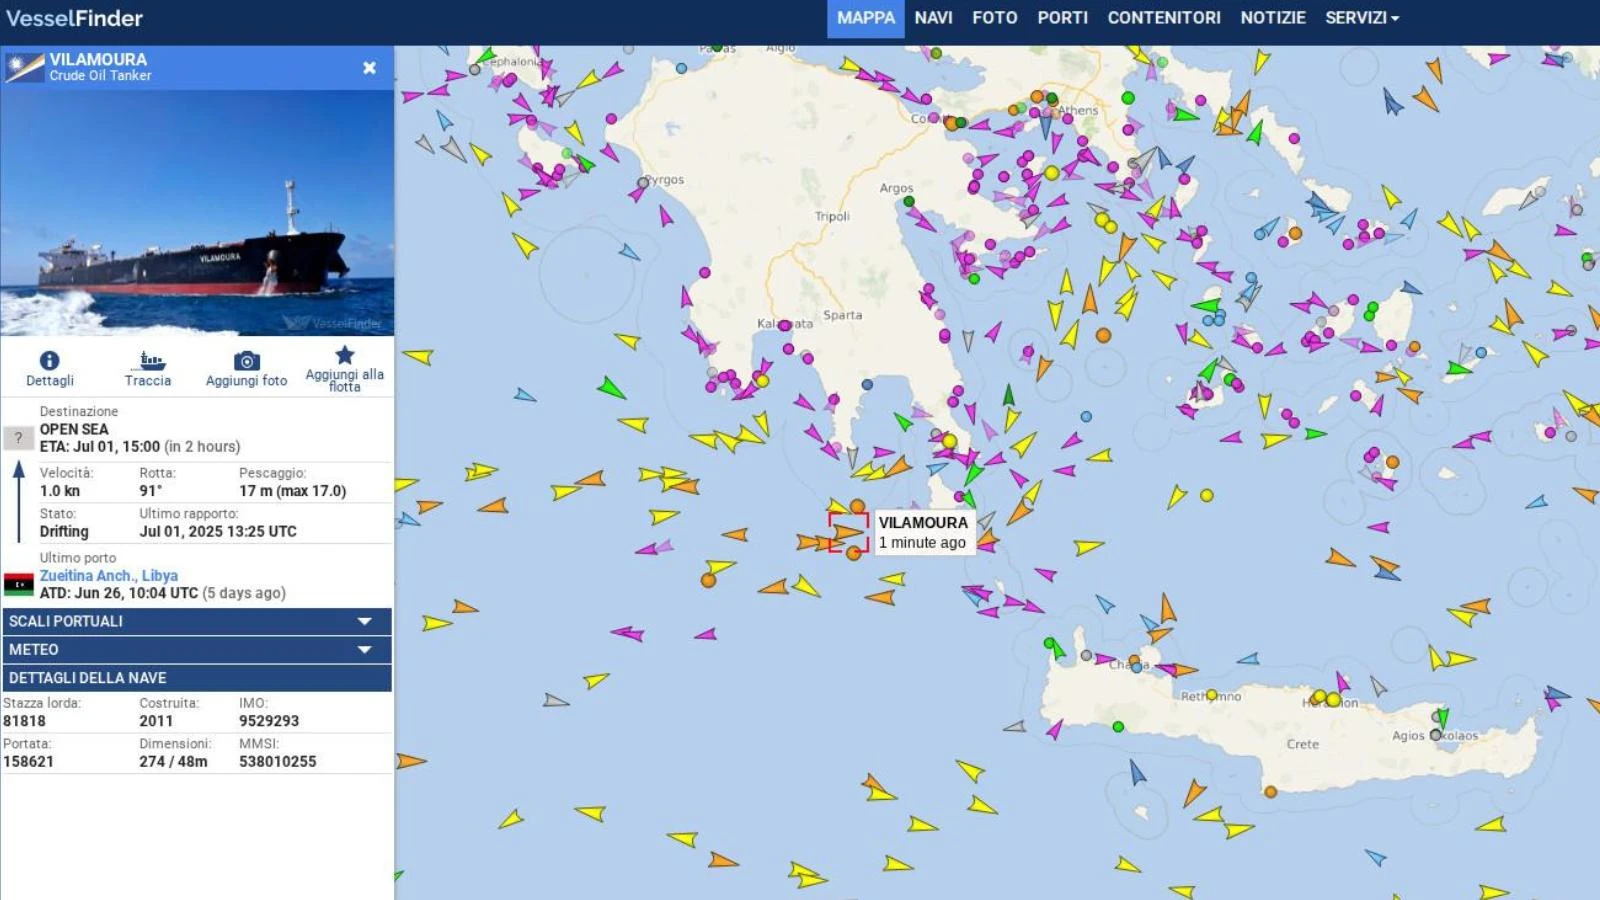Click the Athens city label on map

click(1078, 110)
